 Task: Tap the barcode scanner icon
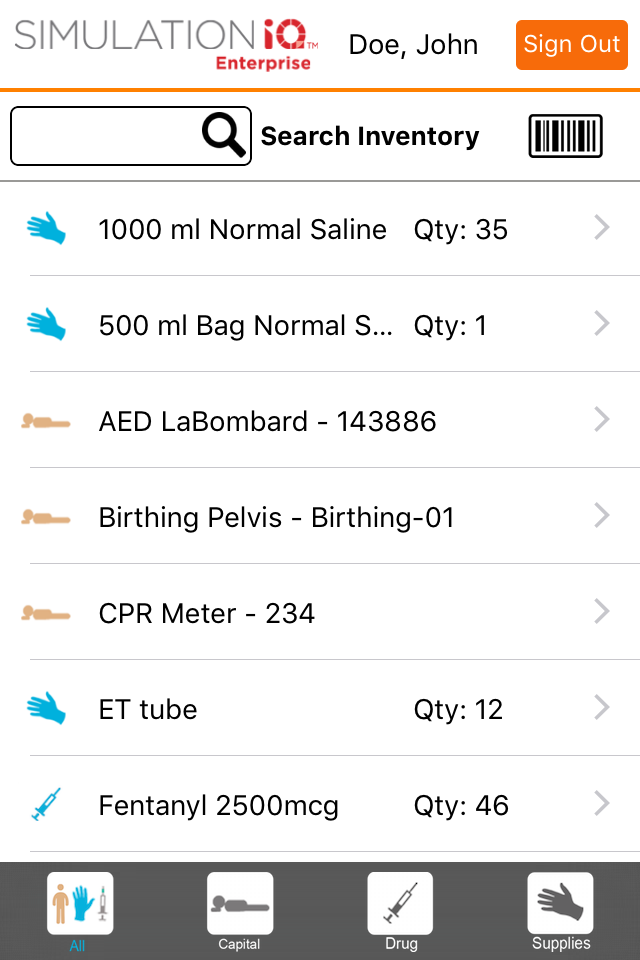tap(565, 136)
